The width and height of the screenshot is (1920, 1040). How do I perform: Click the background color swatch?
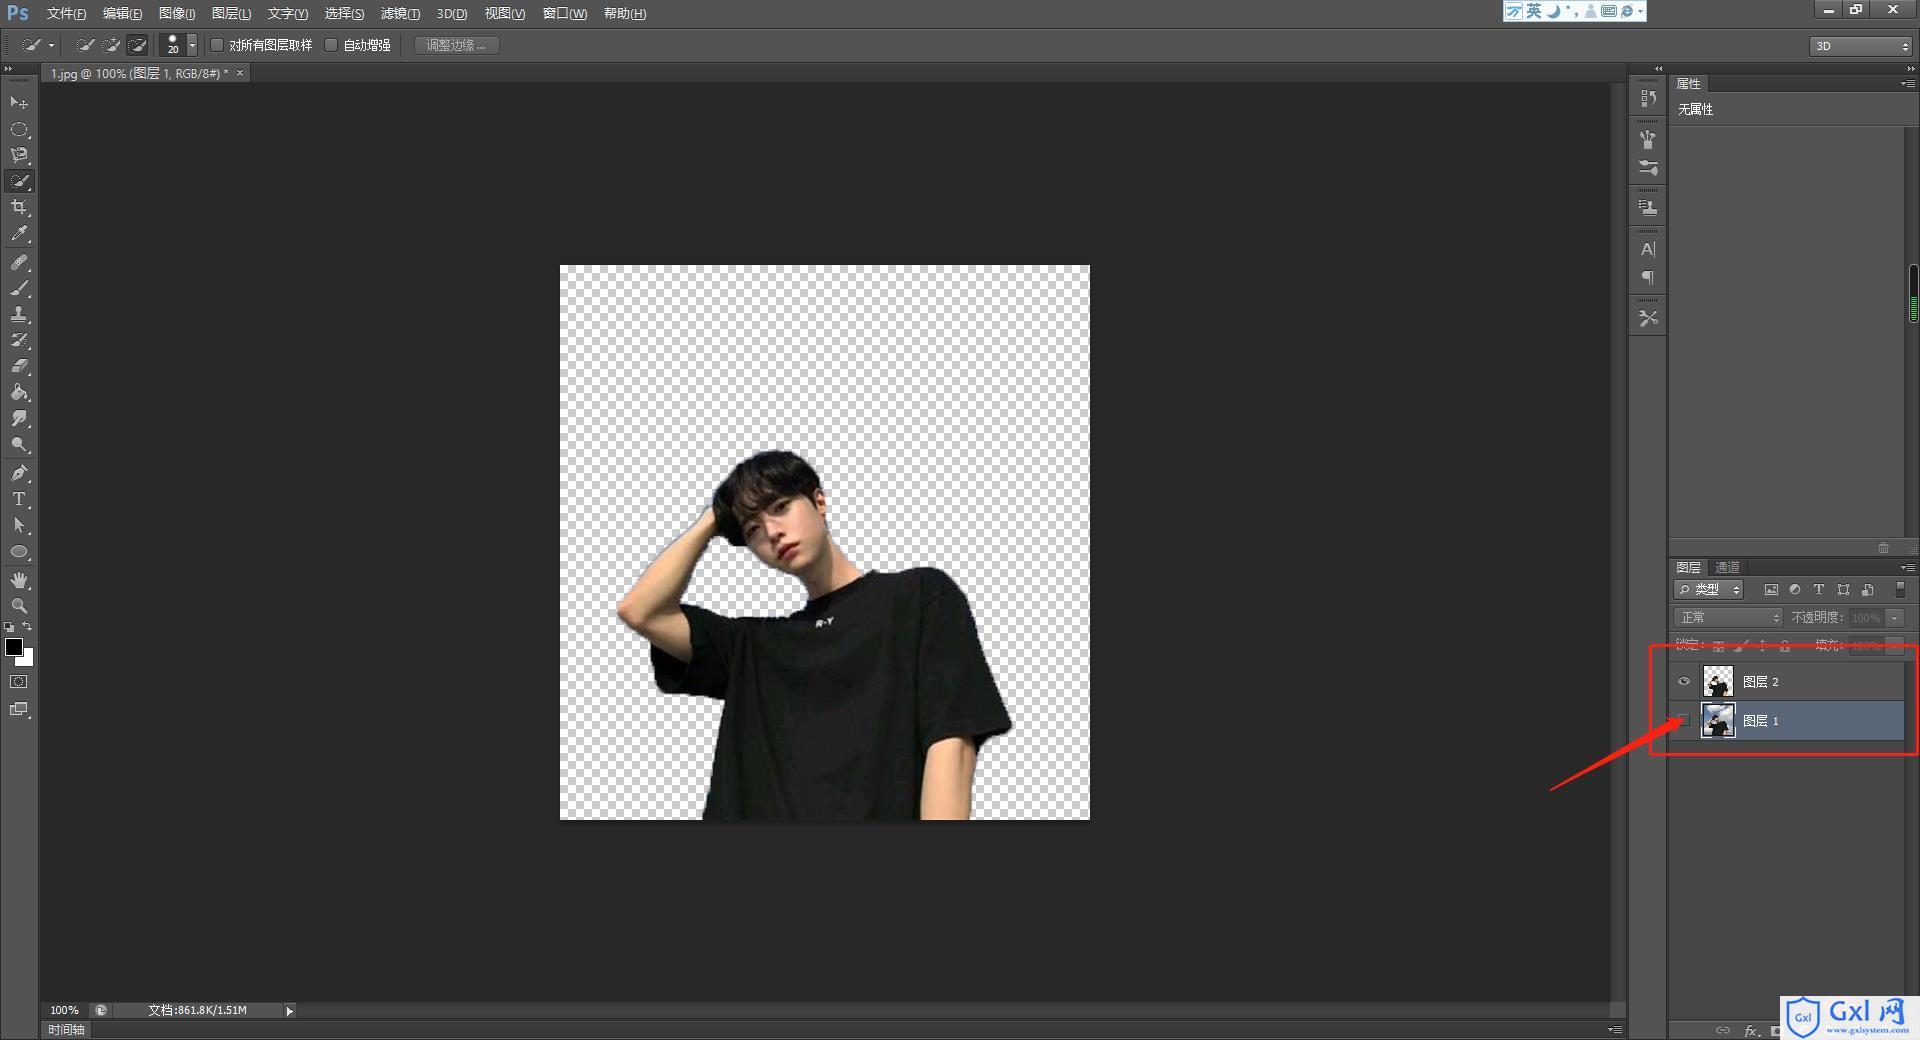click(28, 660)
